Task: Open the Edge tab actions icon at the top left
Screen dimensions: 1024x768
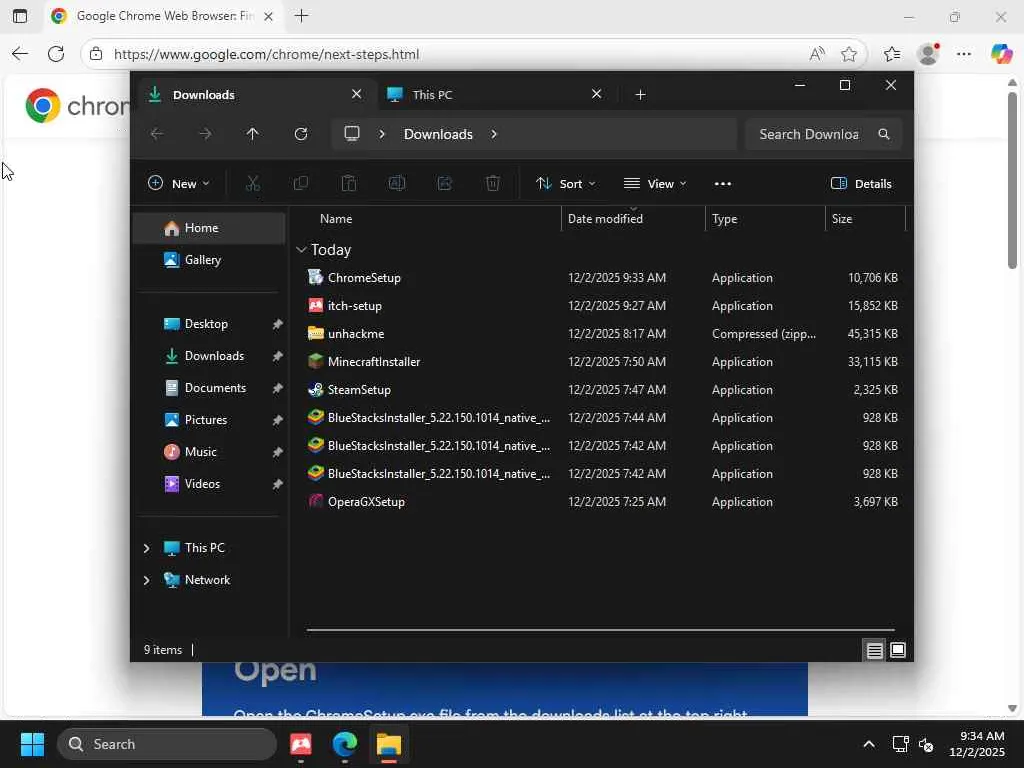Action: click(20, 16)
